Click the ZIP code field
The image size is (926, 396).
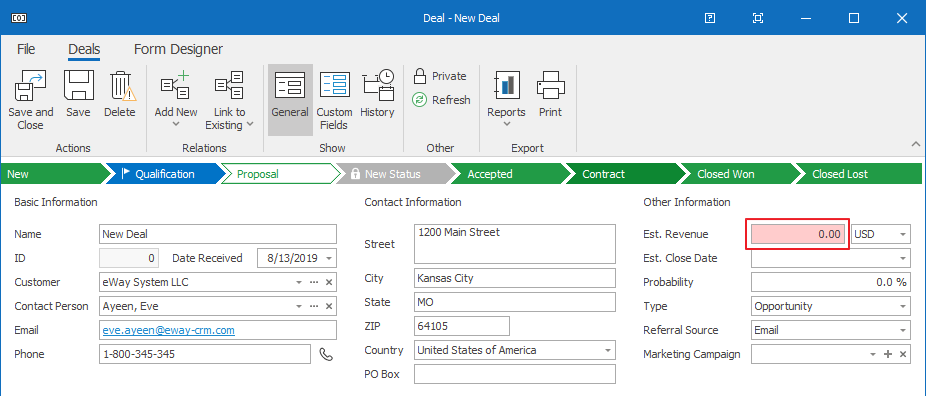(462, 326)
